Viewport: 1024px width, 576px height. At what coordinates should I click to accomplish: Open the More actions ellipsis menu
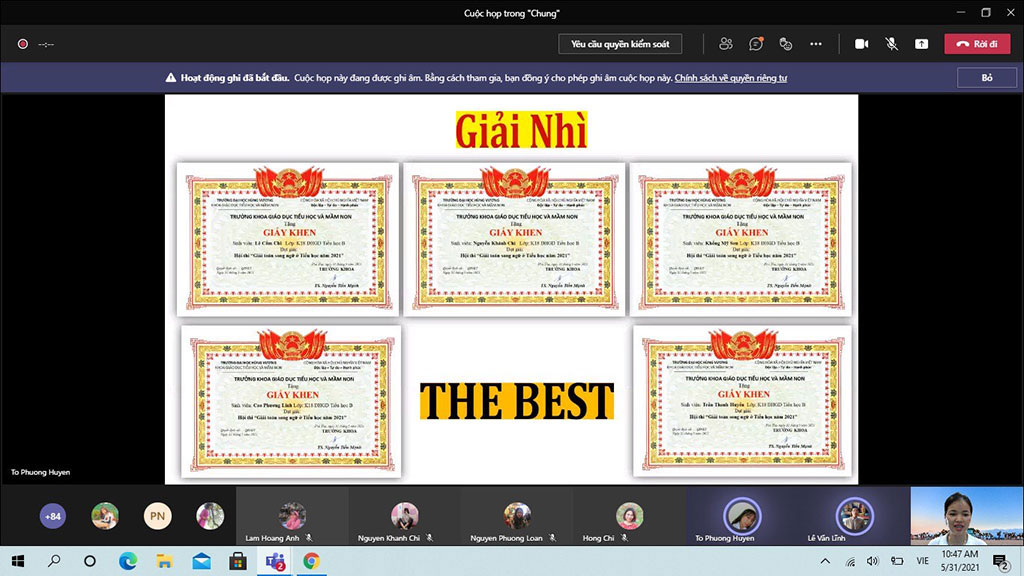(x=816, y=44)
